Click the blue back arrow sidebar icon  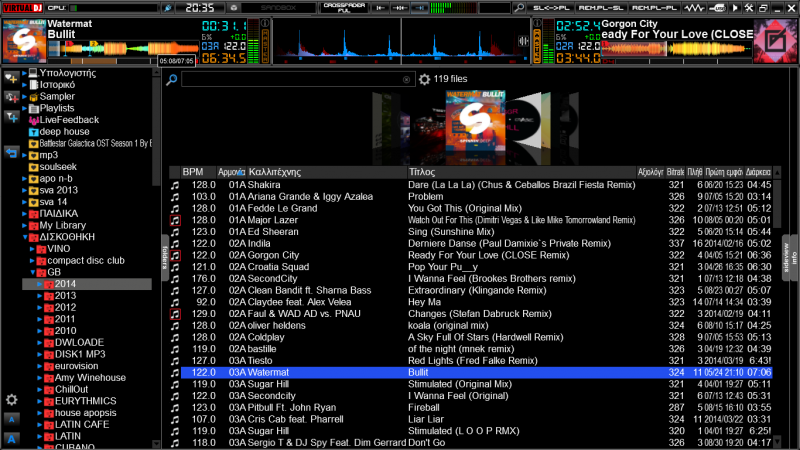(x=11, y=152)
